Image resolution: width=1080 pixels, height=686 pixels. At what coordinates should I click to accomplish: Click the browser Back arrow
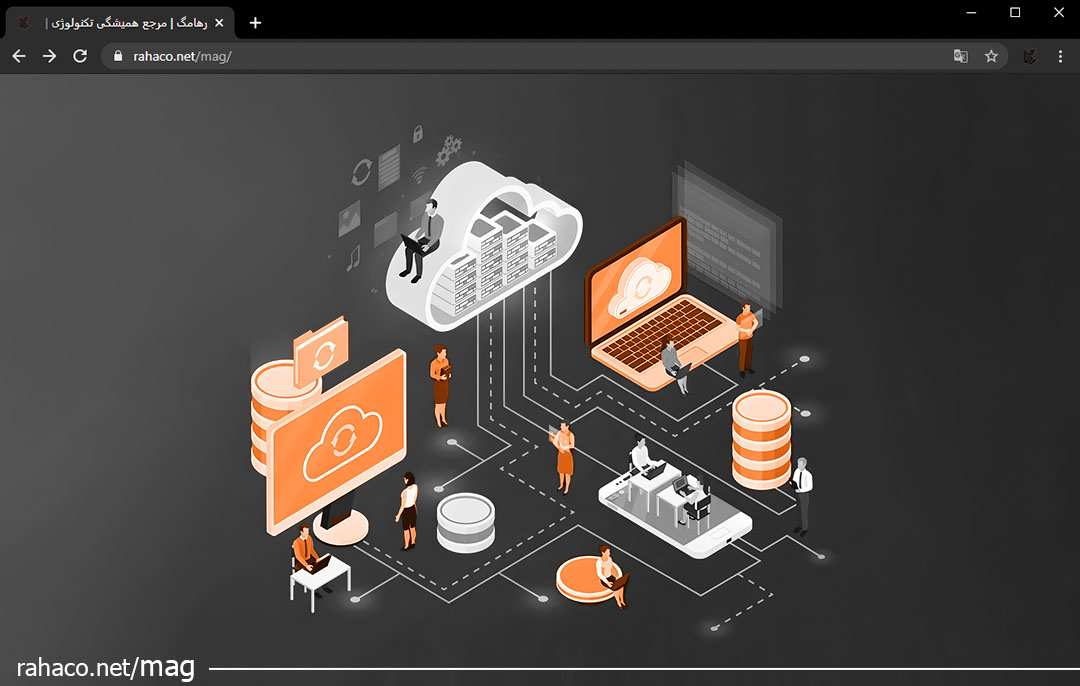point(18,56)
